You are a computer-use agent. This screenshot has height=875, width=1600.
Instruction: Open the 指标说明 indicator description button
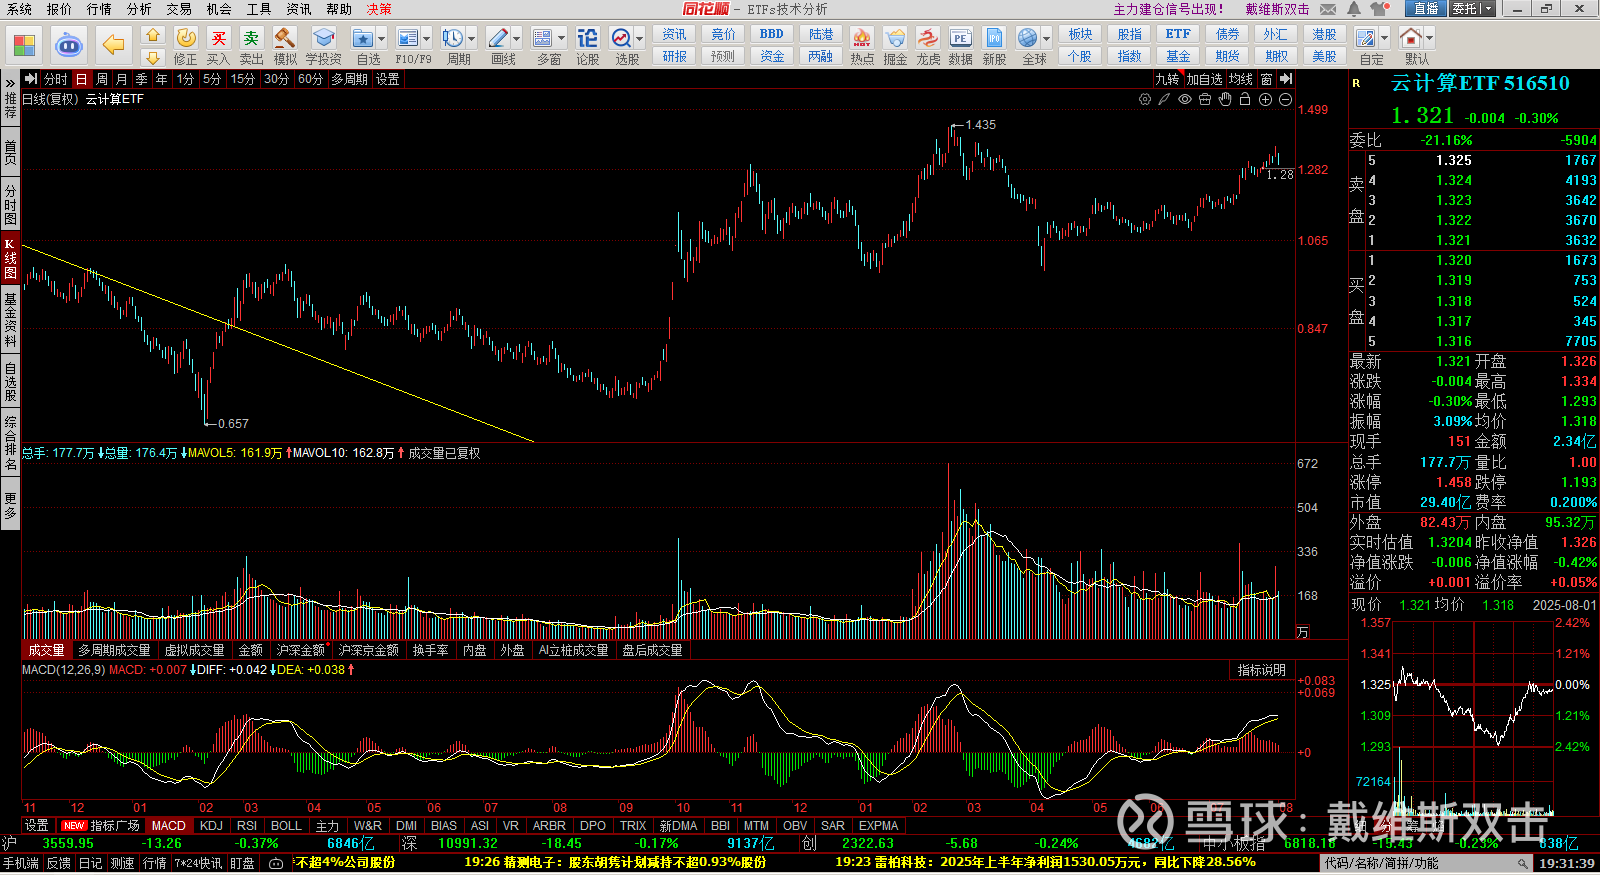pyautogui.click(x=1262, y=670)
